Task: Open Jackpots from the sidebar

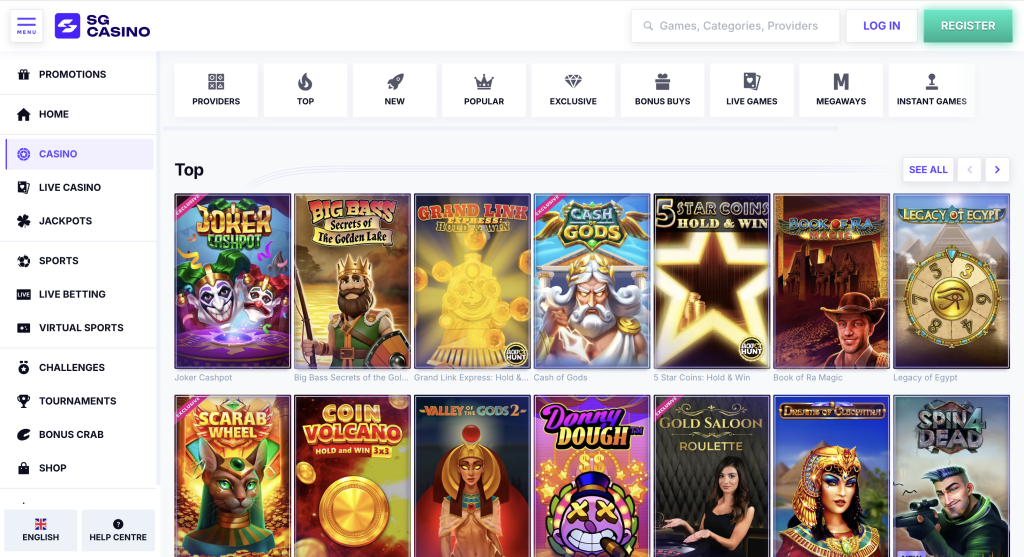Action: coord(65,221)
